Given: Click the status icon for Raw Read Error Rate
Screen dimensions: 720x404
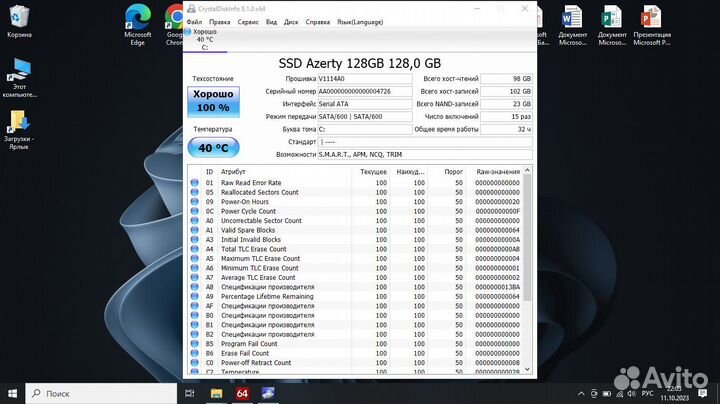Looking at the screenshot, I should pyautogui.click(x=195, y=183).
